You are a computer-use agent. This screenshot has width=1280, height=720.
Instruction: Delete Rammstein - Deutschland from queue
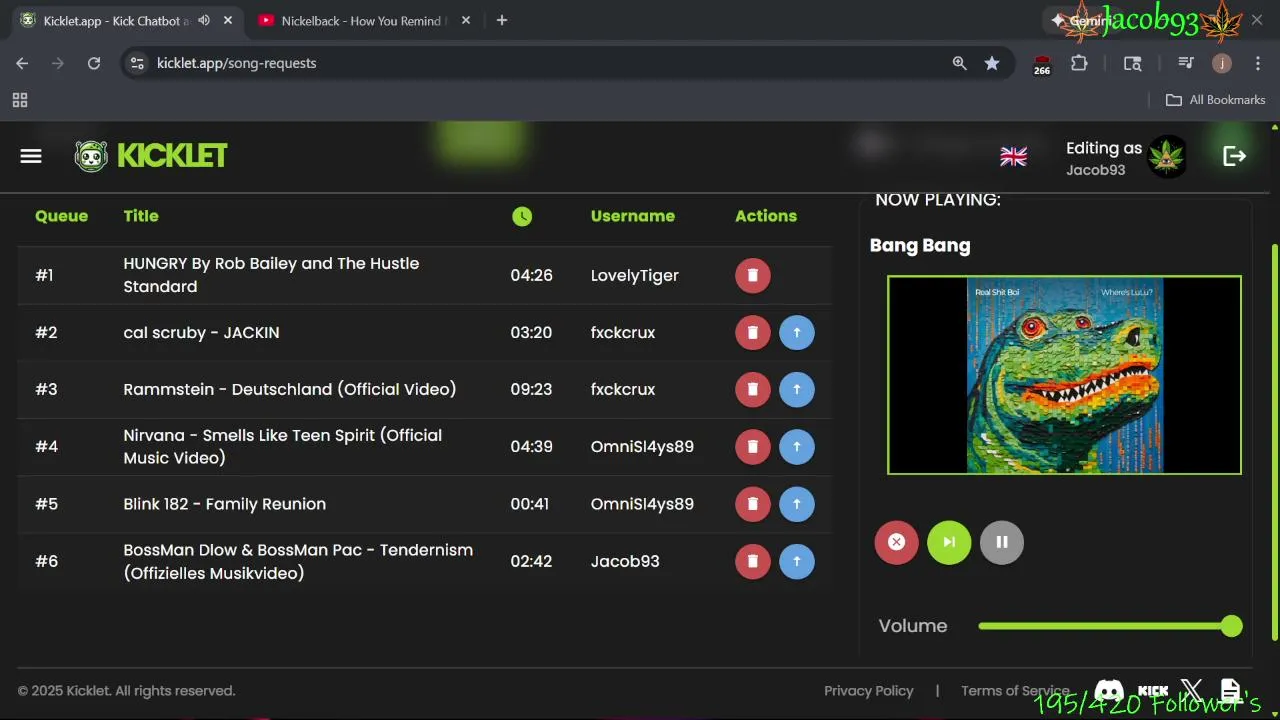753,389
